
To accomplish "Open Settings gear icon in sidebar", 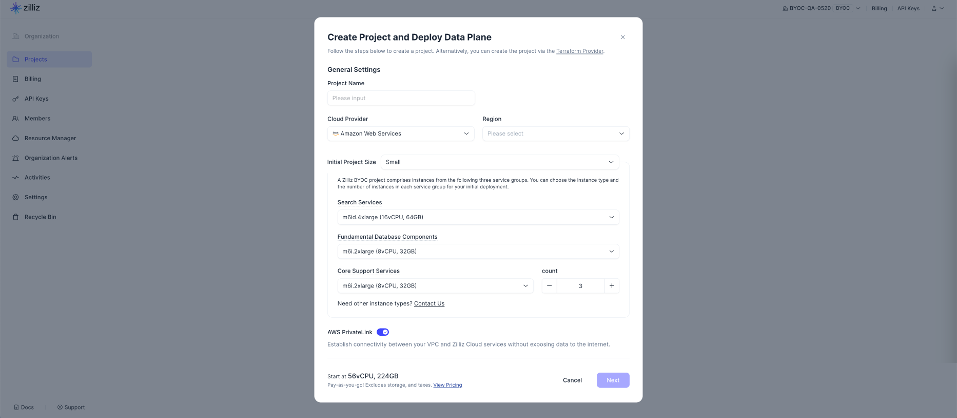I will coord(16,197).
